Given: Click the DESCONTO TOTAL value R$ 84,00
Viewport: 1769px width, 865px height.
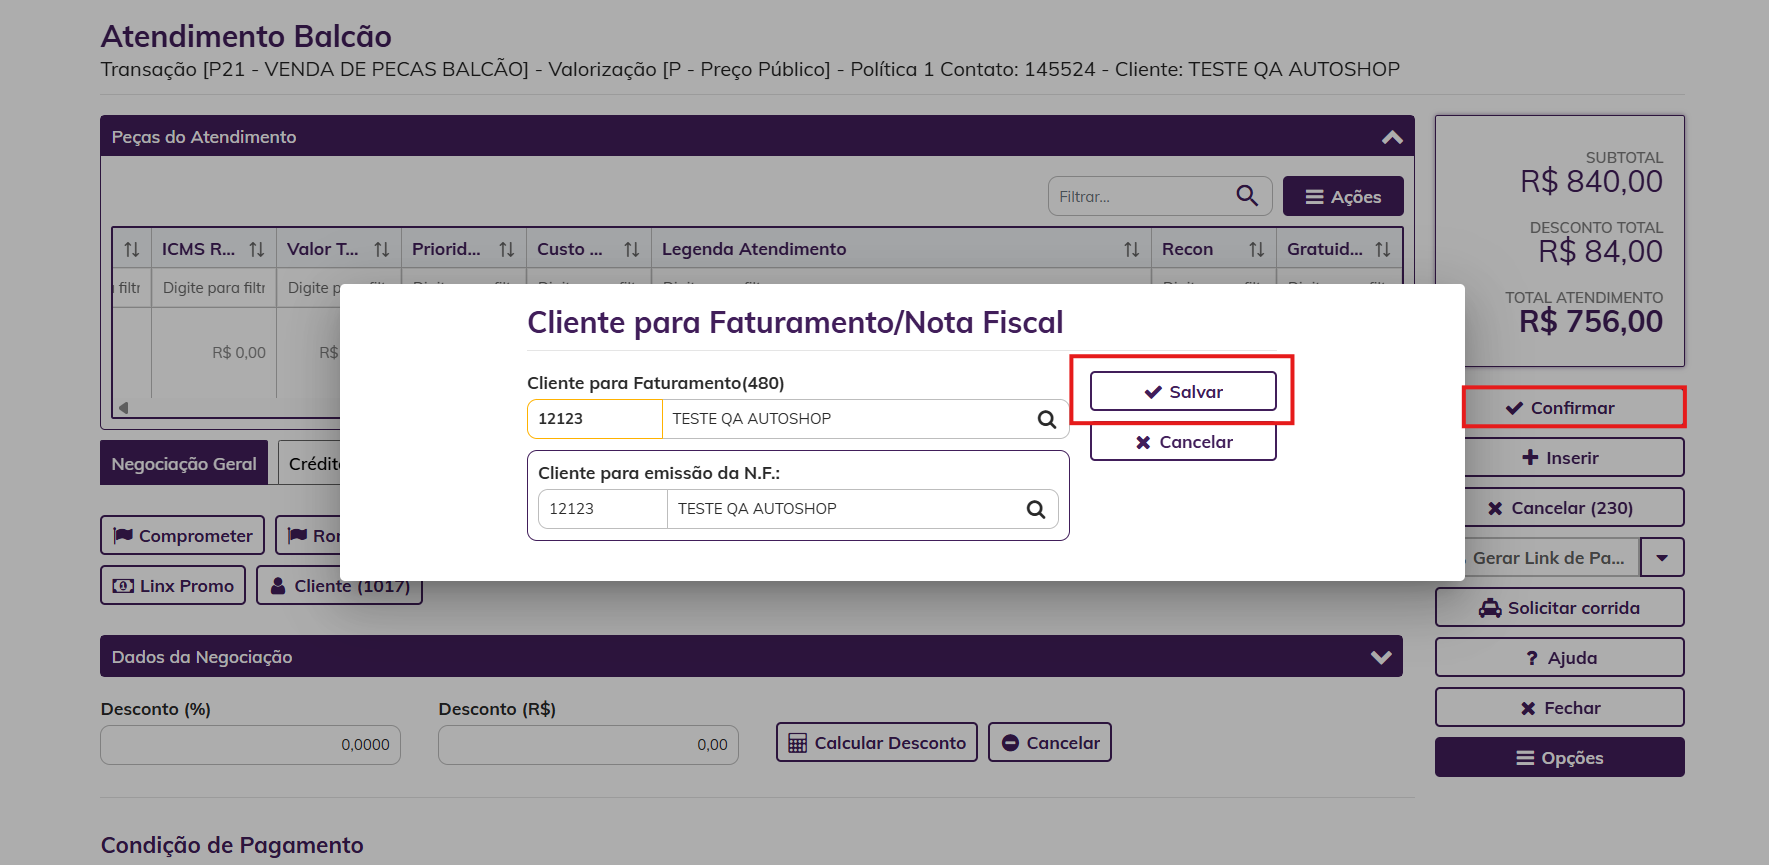Looking at the screenshot, I should pyautogui.click(x=1601, y=251).
